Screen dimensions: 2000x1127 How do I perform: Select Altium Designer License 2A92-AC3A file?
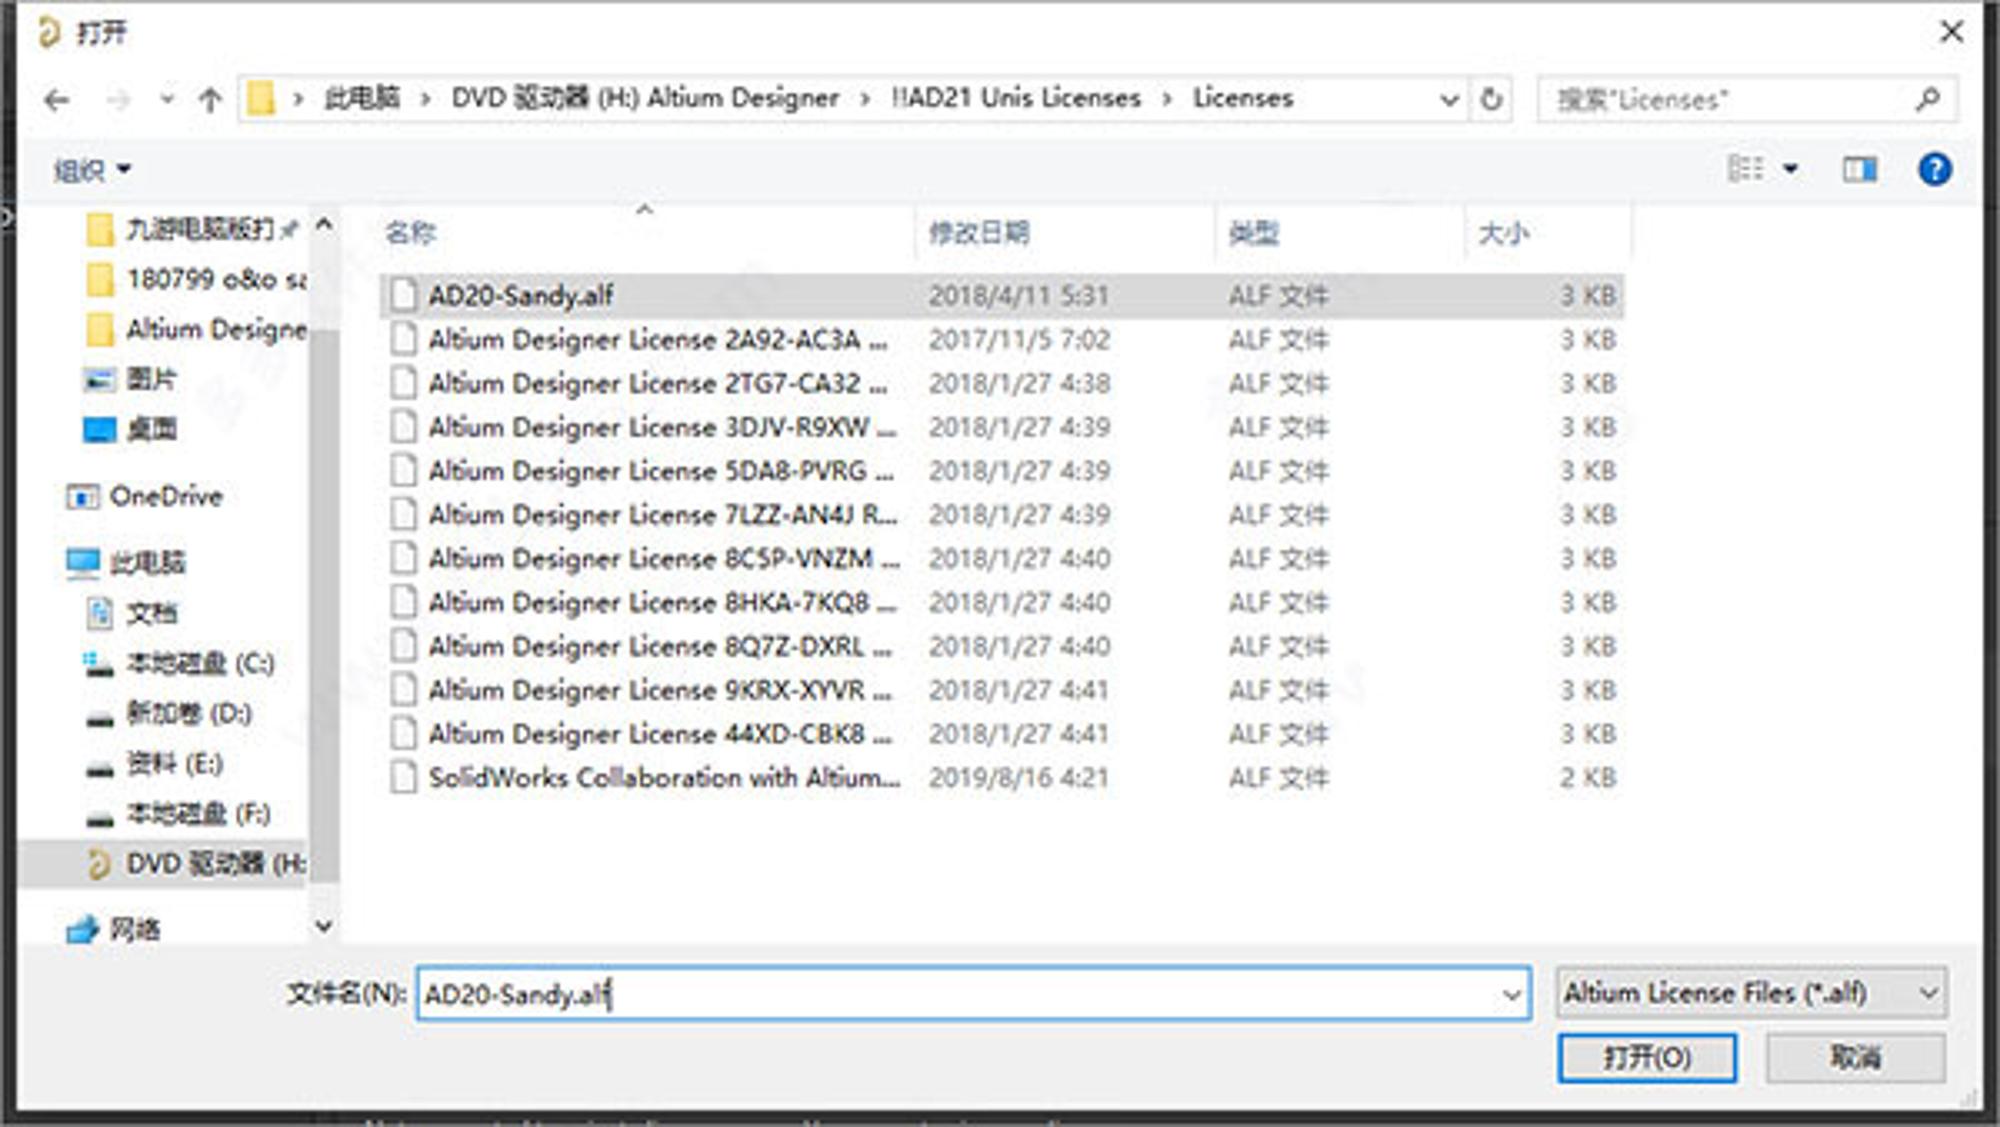(1001, 339)
